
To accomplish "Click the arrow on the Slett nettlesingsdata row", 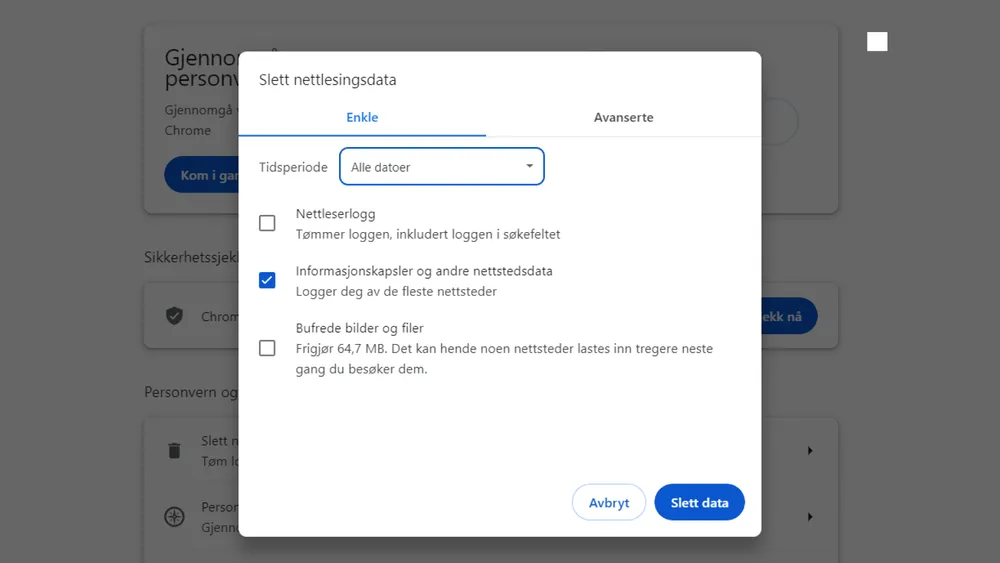I will (x=810, y=451).
